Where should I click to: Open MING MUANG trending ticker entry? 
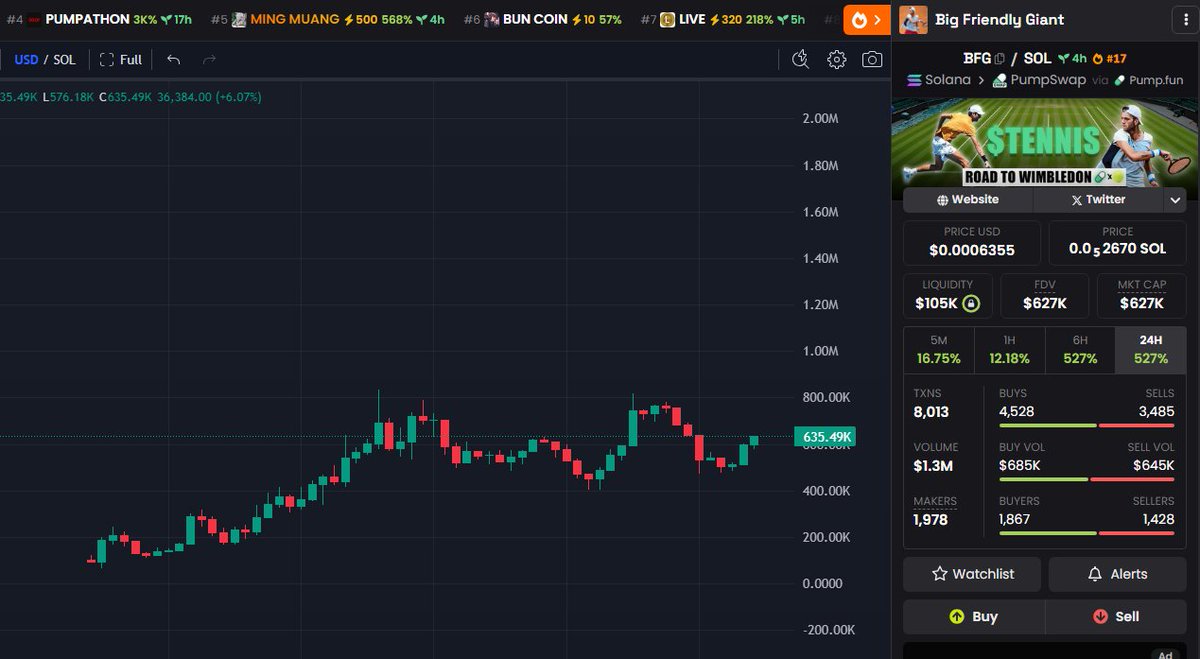pyautogui.click(x=328, y=20)
